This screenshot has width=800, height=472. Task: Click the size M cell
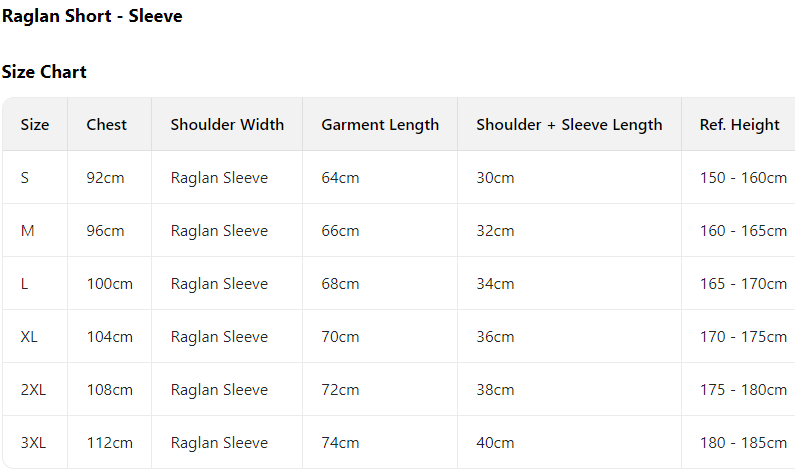[28, 231]
